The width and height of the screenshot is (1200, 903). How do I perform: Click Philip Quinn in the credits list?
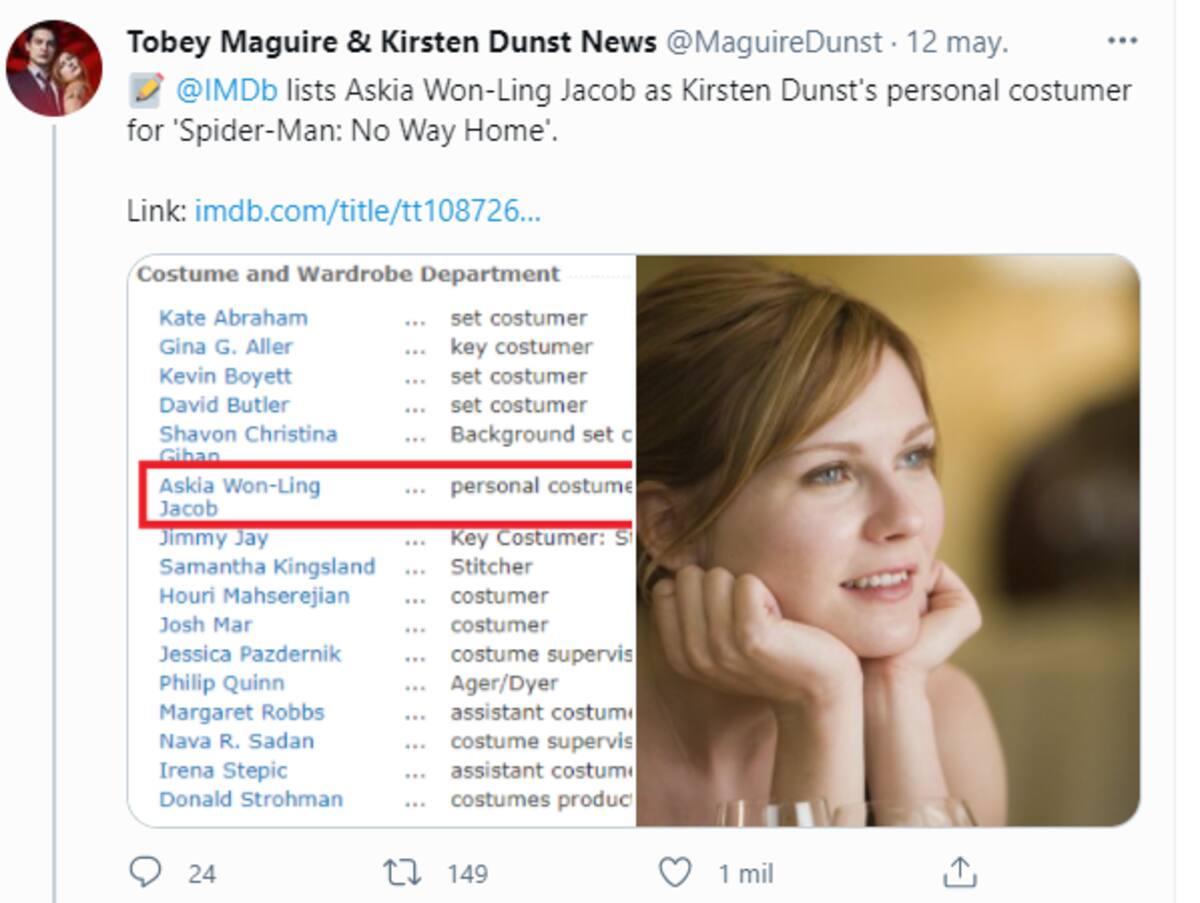[221, 683]
